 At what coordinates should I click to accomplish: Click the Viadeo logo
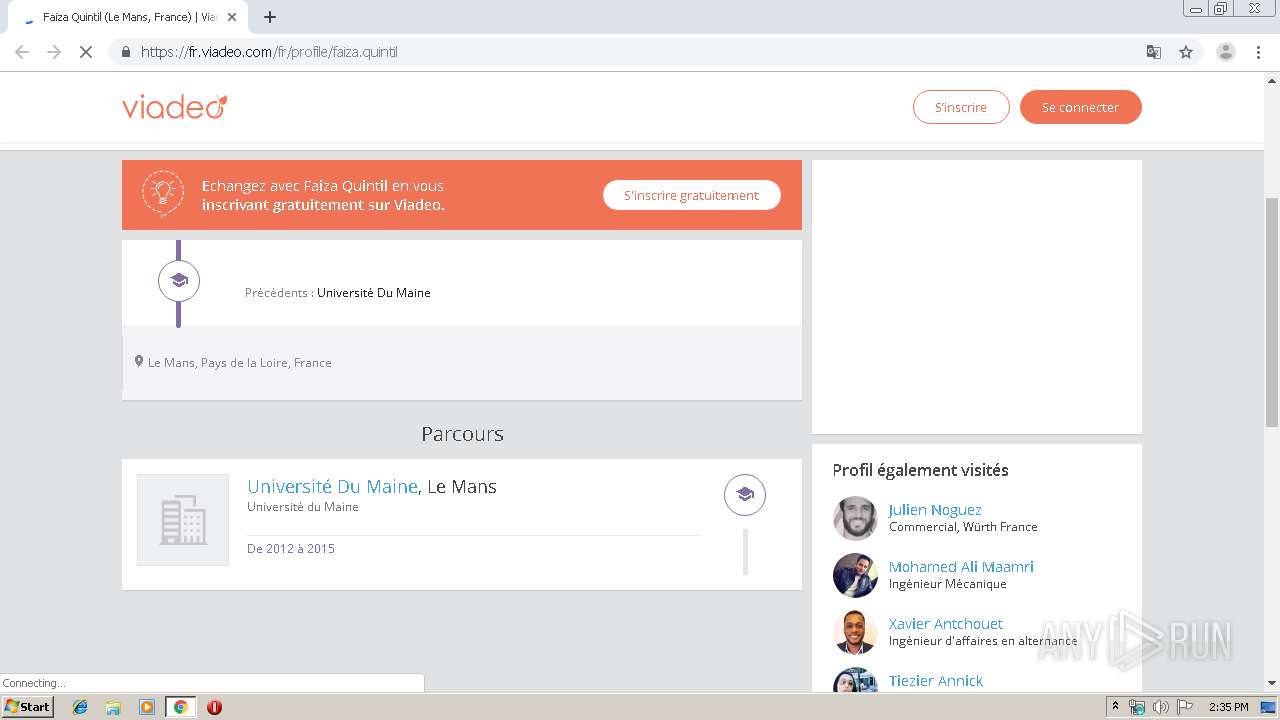(x=174, y=106)
